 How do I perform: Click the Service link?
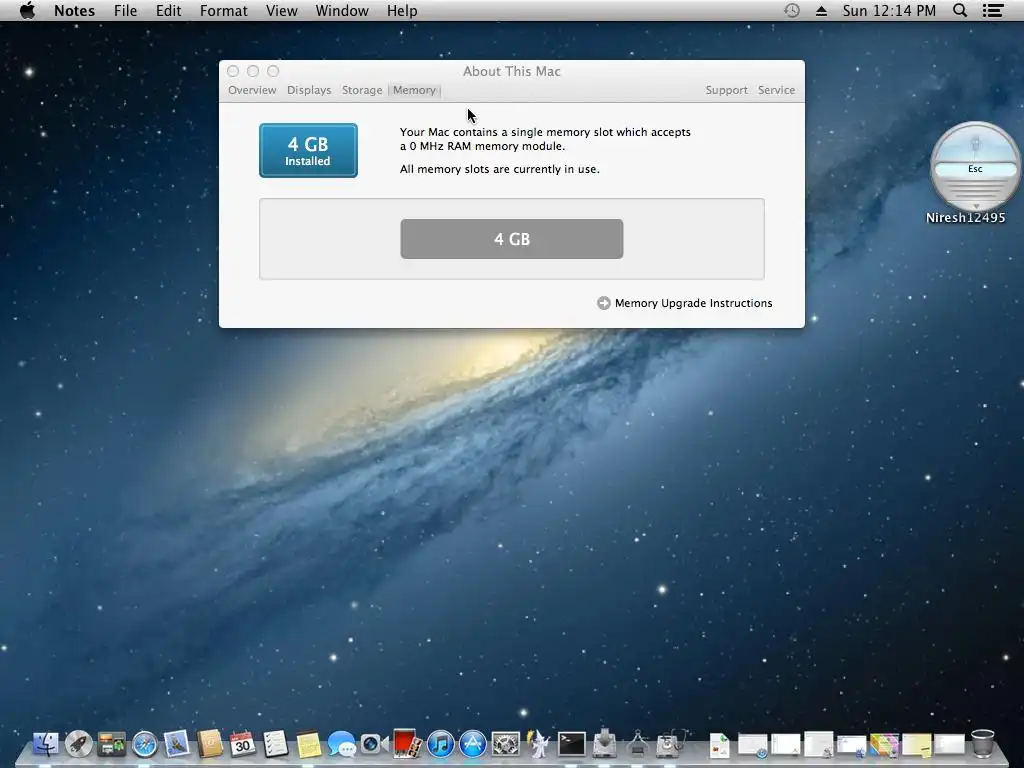coord(776,90)
